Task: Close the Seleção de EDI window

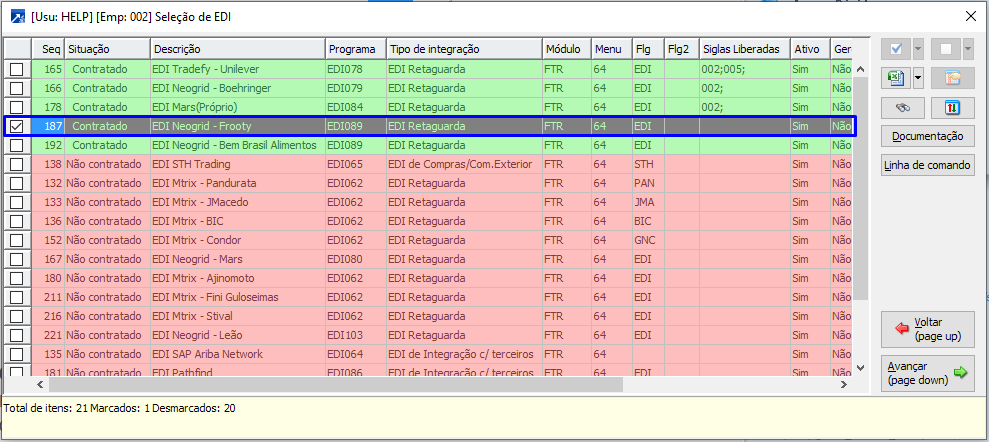Action: pos(970,17)
